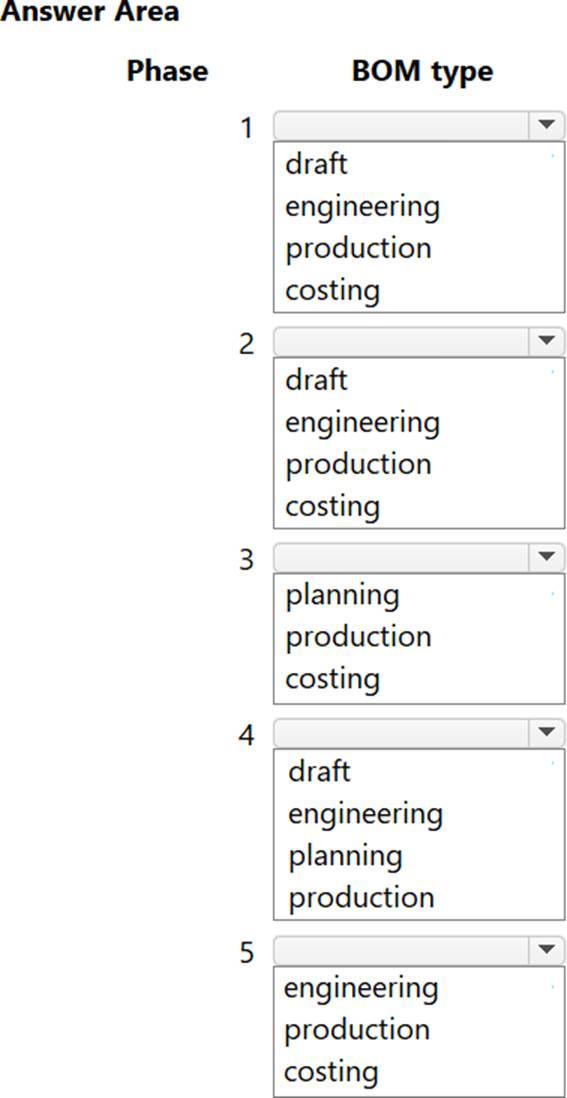Select draft in Phase 1 list
Image resolution: width=567 pixels, height=1098 pixels.
click(x=316, y=165)
